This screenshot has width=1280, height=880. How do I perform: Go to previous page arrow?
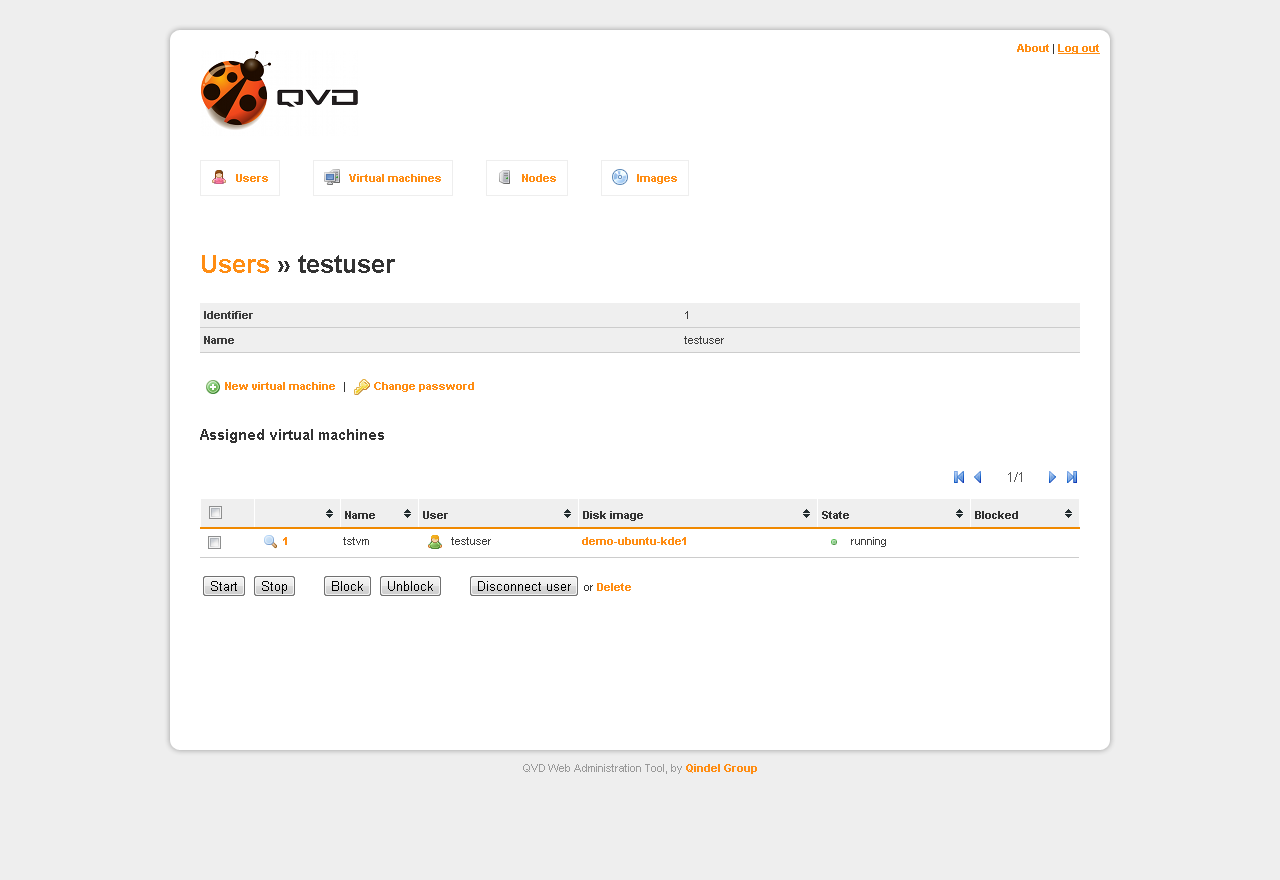coord(978,477)
